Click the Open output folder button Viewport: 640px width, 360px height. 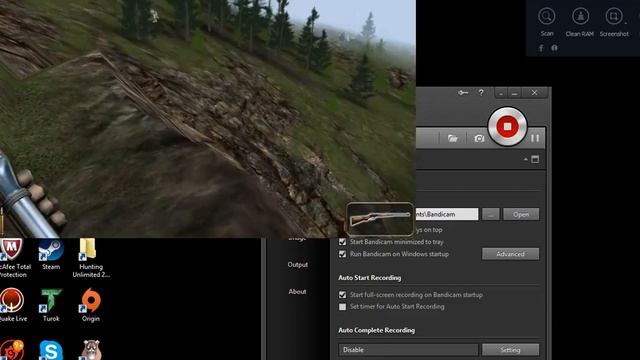521,214
